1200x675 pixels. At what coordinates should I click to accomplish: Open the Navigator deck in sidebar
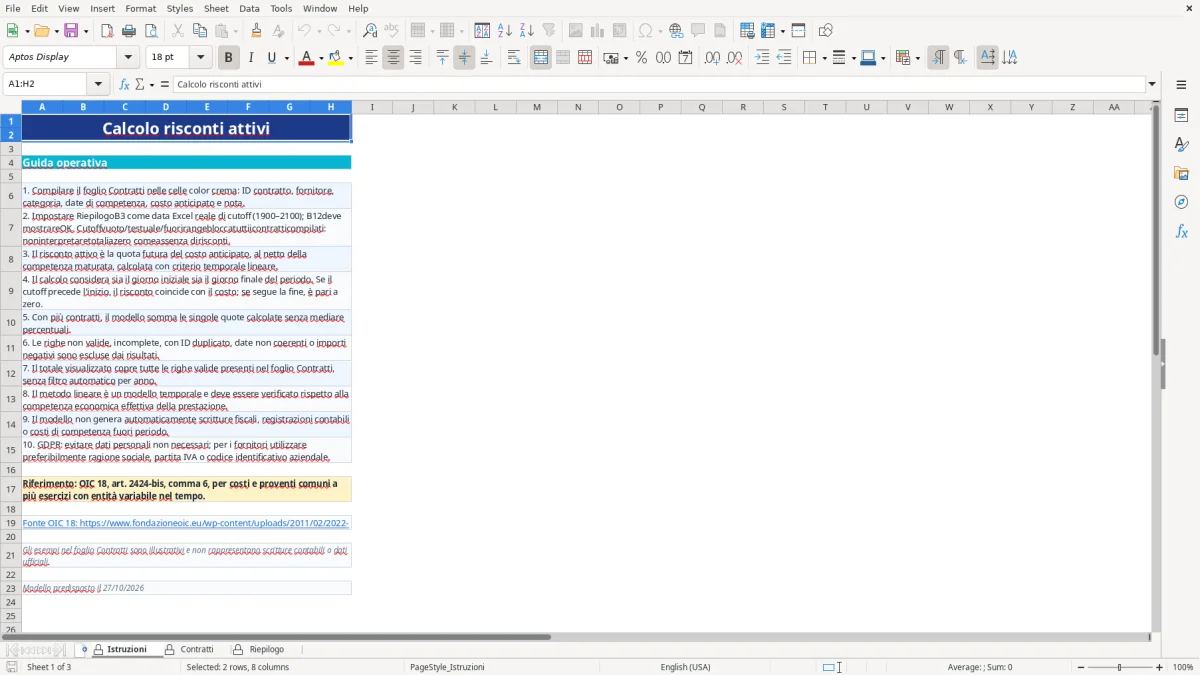[1181, 202]
